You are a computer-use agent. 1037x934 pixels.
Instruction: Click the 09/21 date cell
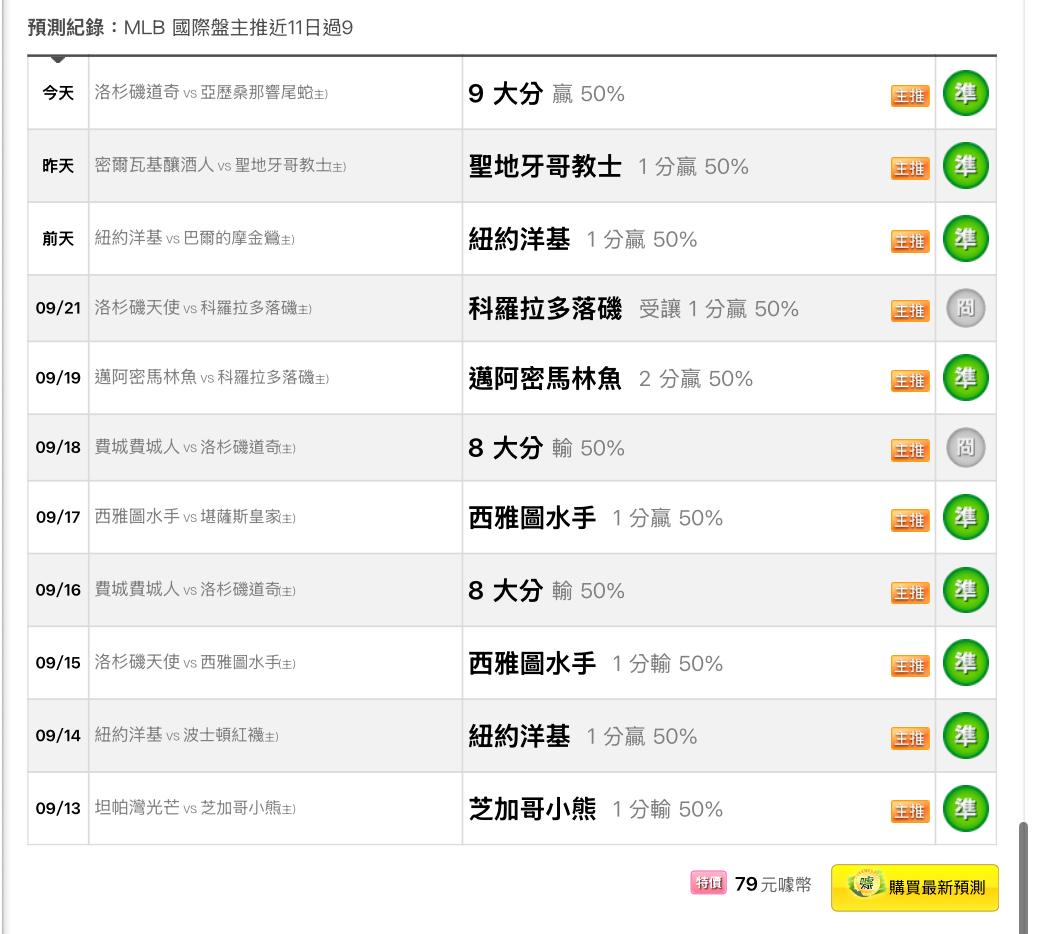(x=58, y=308)
